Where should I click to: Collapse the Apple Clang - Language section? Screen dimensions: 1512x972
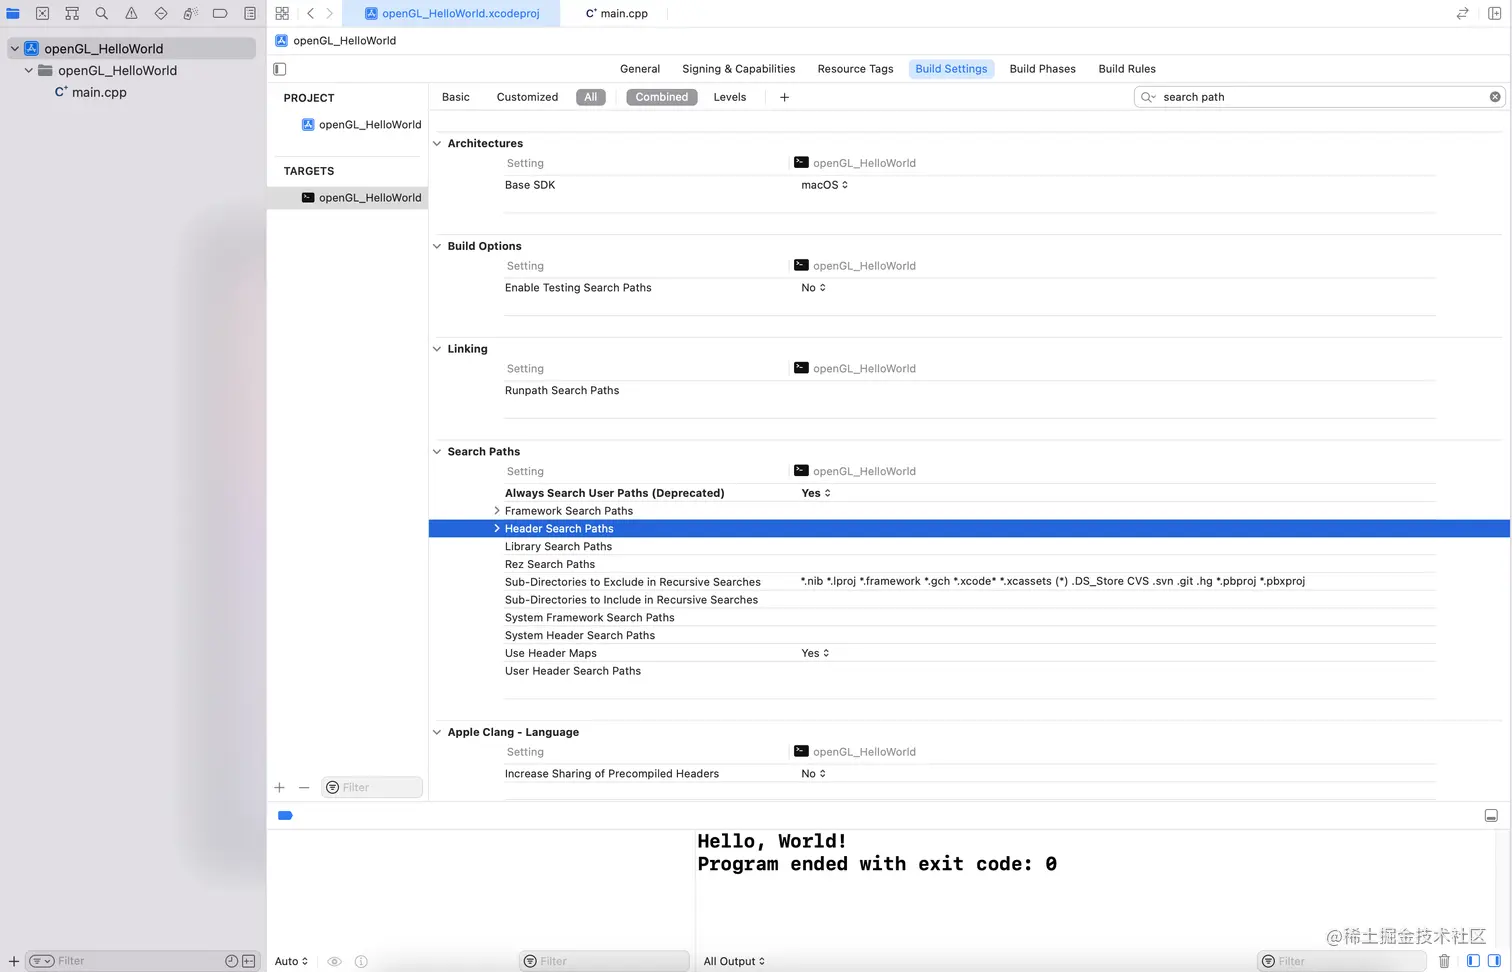pos(437,732)
